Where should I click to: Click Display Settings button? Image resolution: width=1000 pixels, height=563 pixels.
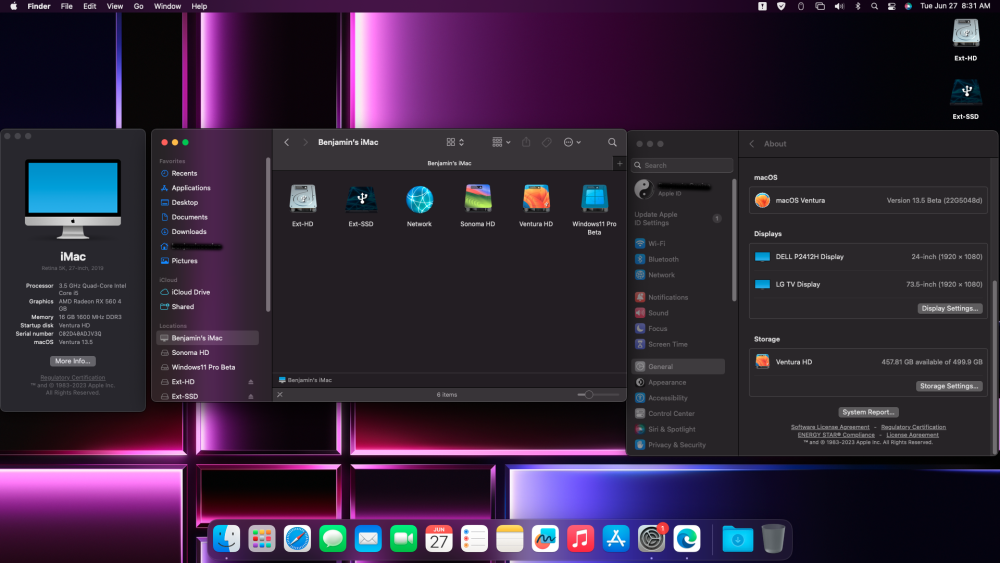click(950, 309)
